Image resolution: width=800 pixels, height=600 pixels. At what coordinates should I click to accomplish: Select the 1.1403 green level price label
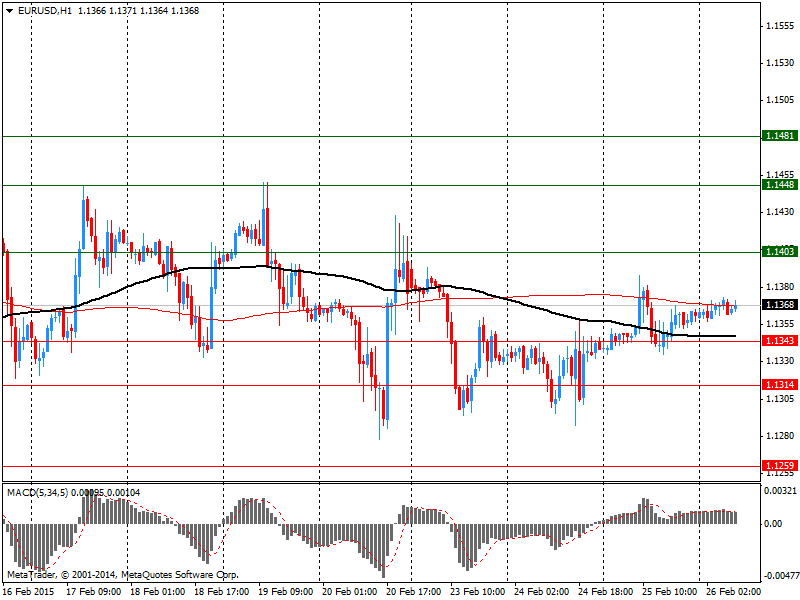(x=780, y=251)
